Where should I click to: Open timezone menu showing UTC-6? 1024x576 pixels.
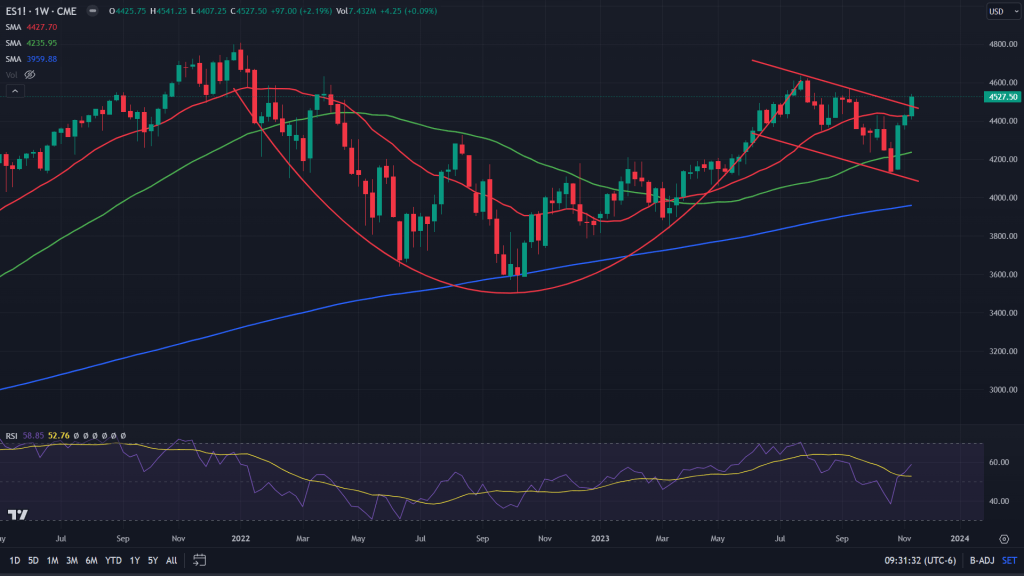pos(931,560)
